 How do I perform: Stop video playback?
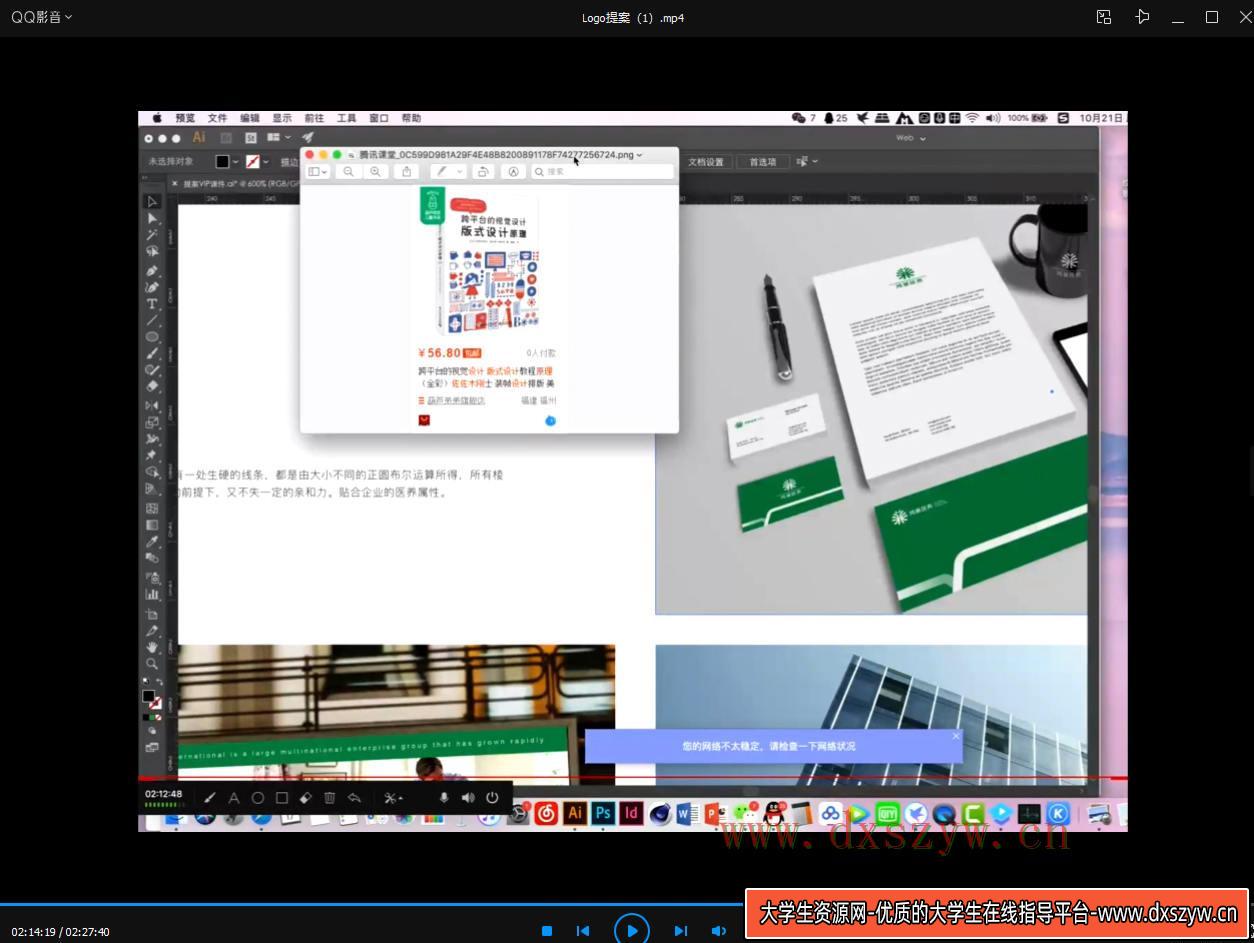click(547, 931)
